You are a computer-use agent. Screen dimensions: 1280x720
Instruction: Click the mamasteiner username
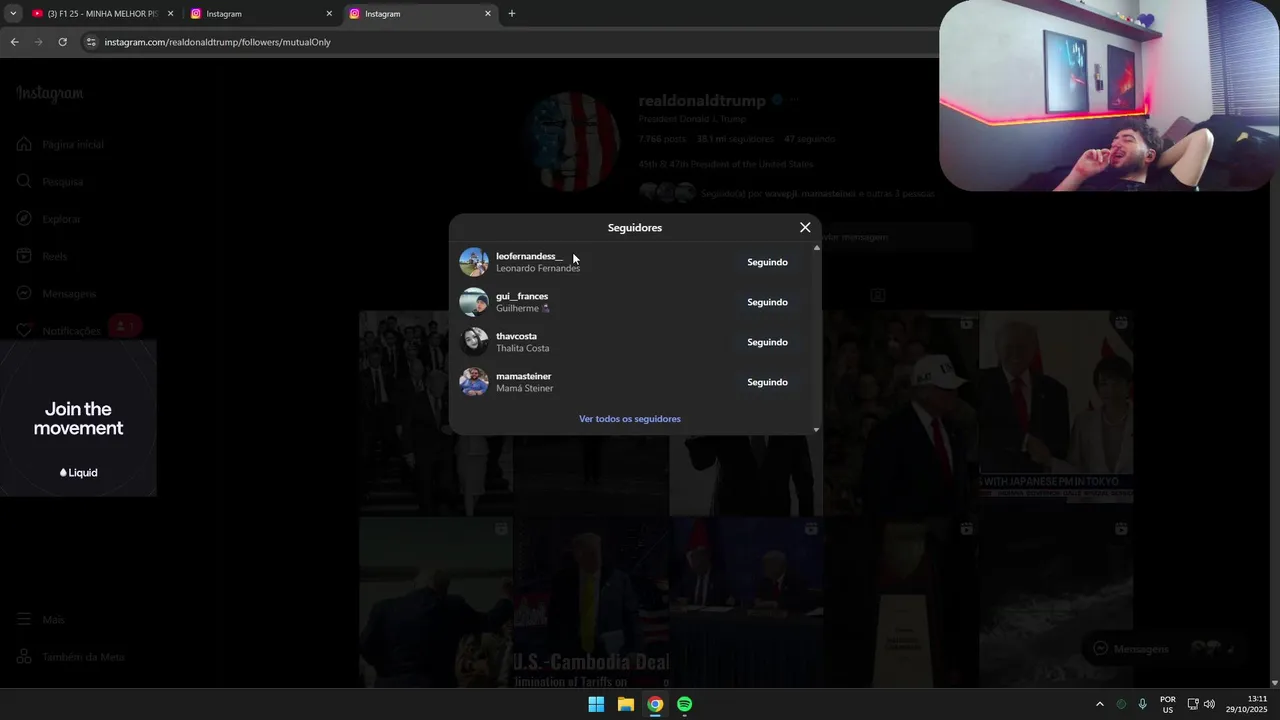[524, 376]
